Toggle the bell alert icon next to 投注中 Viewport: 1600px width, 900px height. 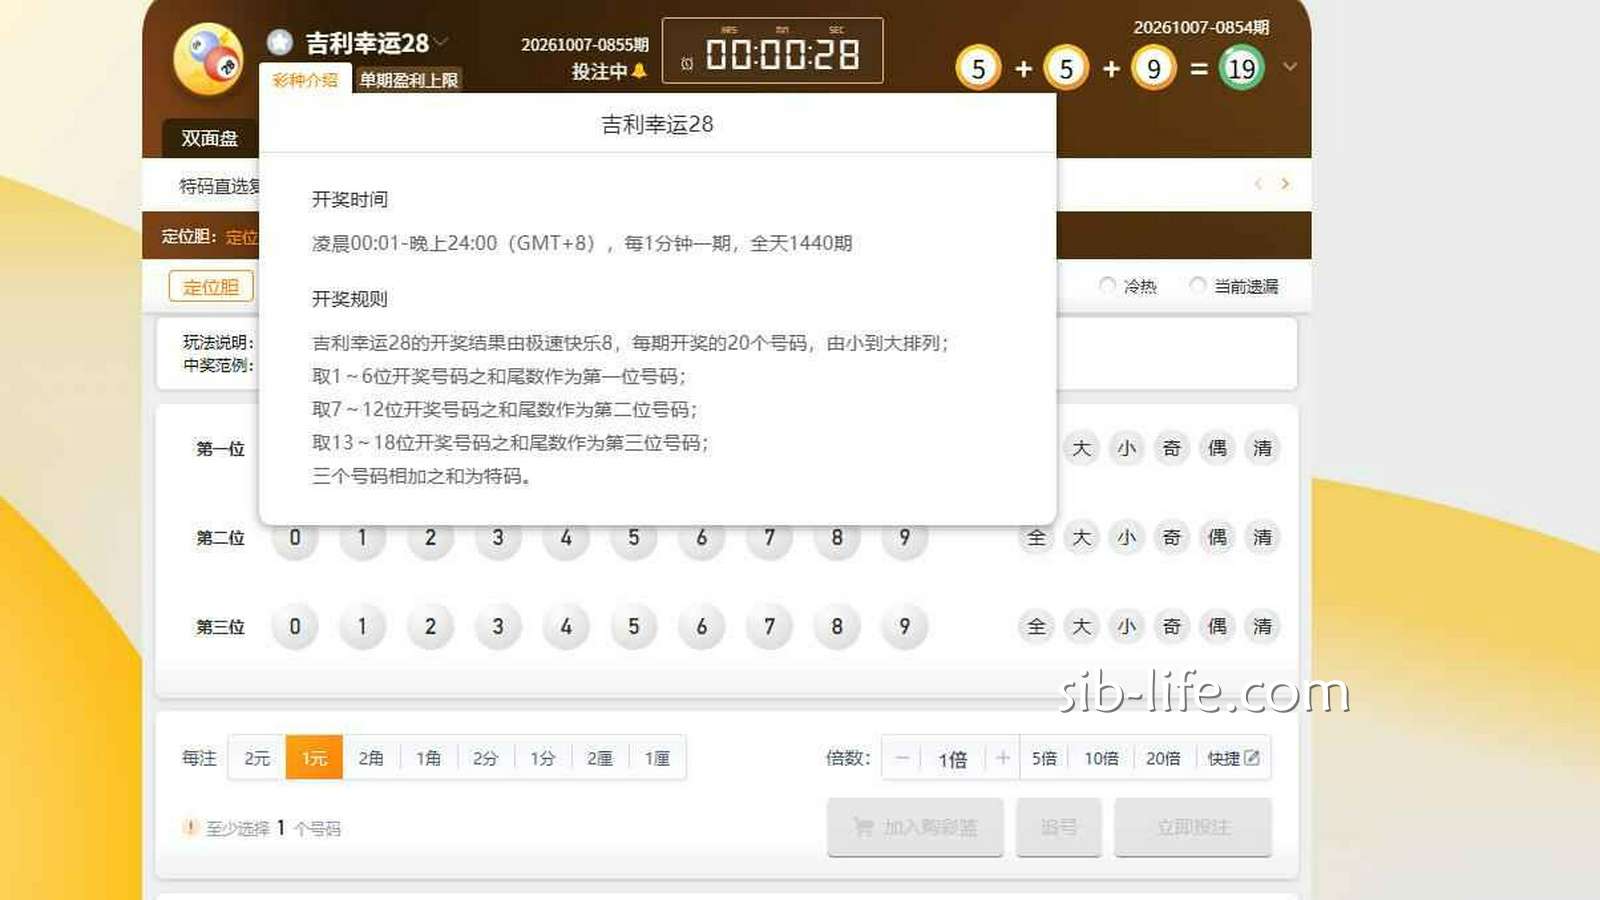click(x=639, y=71)
